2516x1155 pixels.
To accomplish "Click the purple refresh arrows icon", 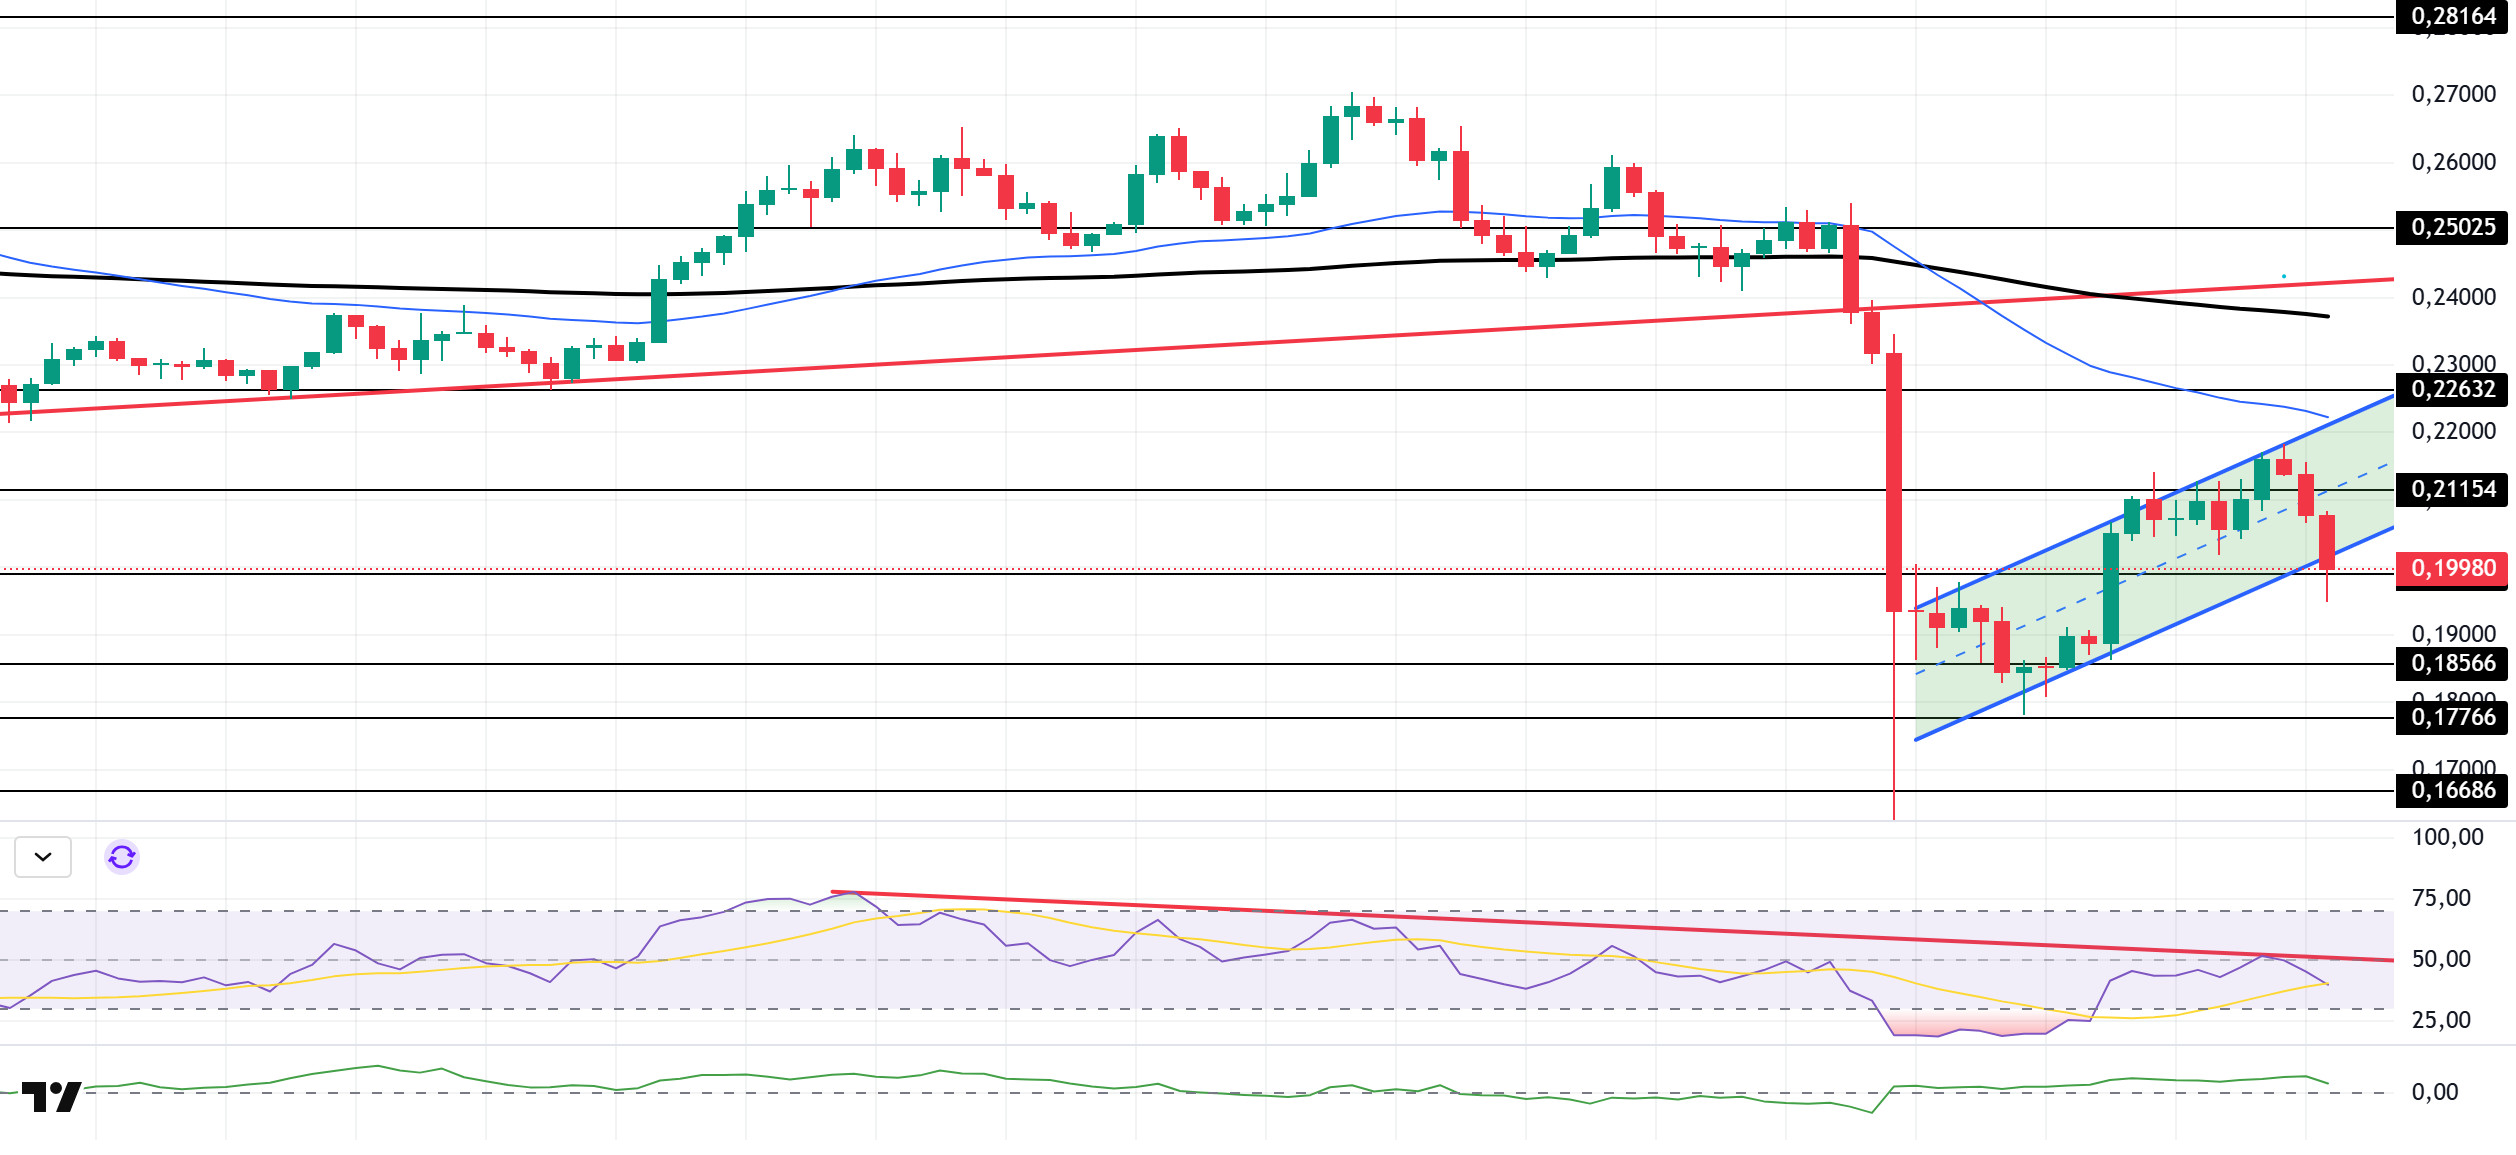I will pyautogui.click(x=122, y=857).
